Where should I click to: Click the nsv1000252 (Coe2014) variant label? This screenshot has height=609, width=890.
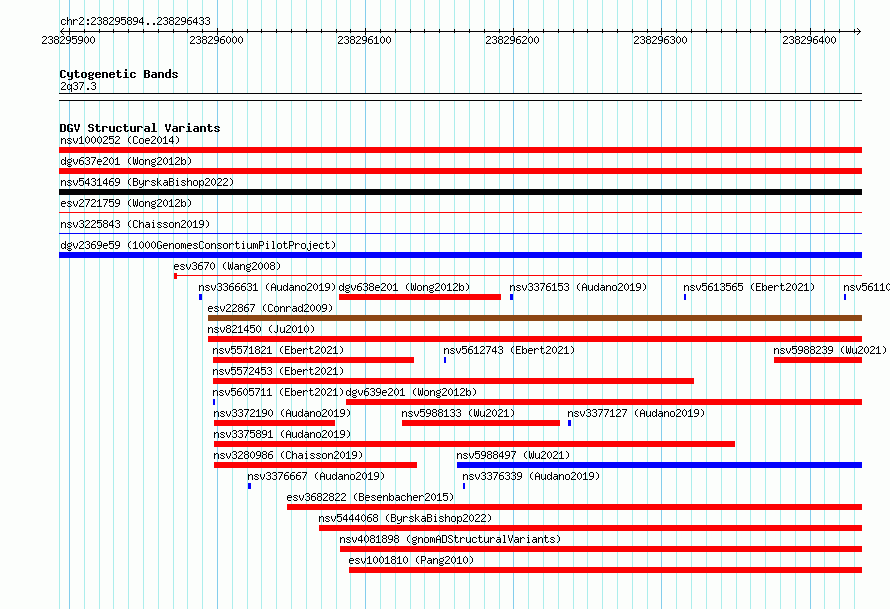120,140
